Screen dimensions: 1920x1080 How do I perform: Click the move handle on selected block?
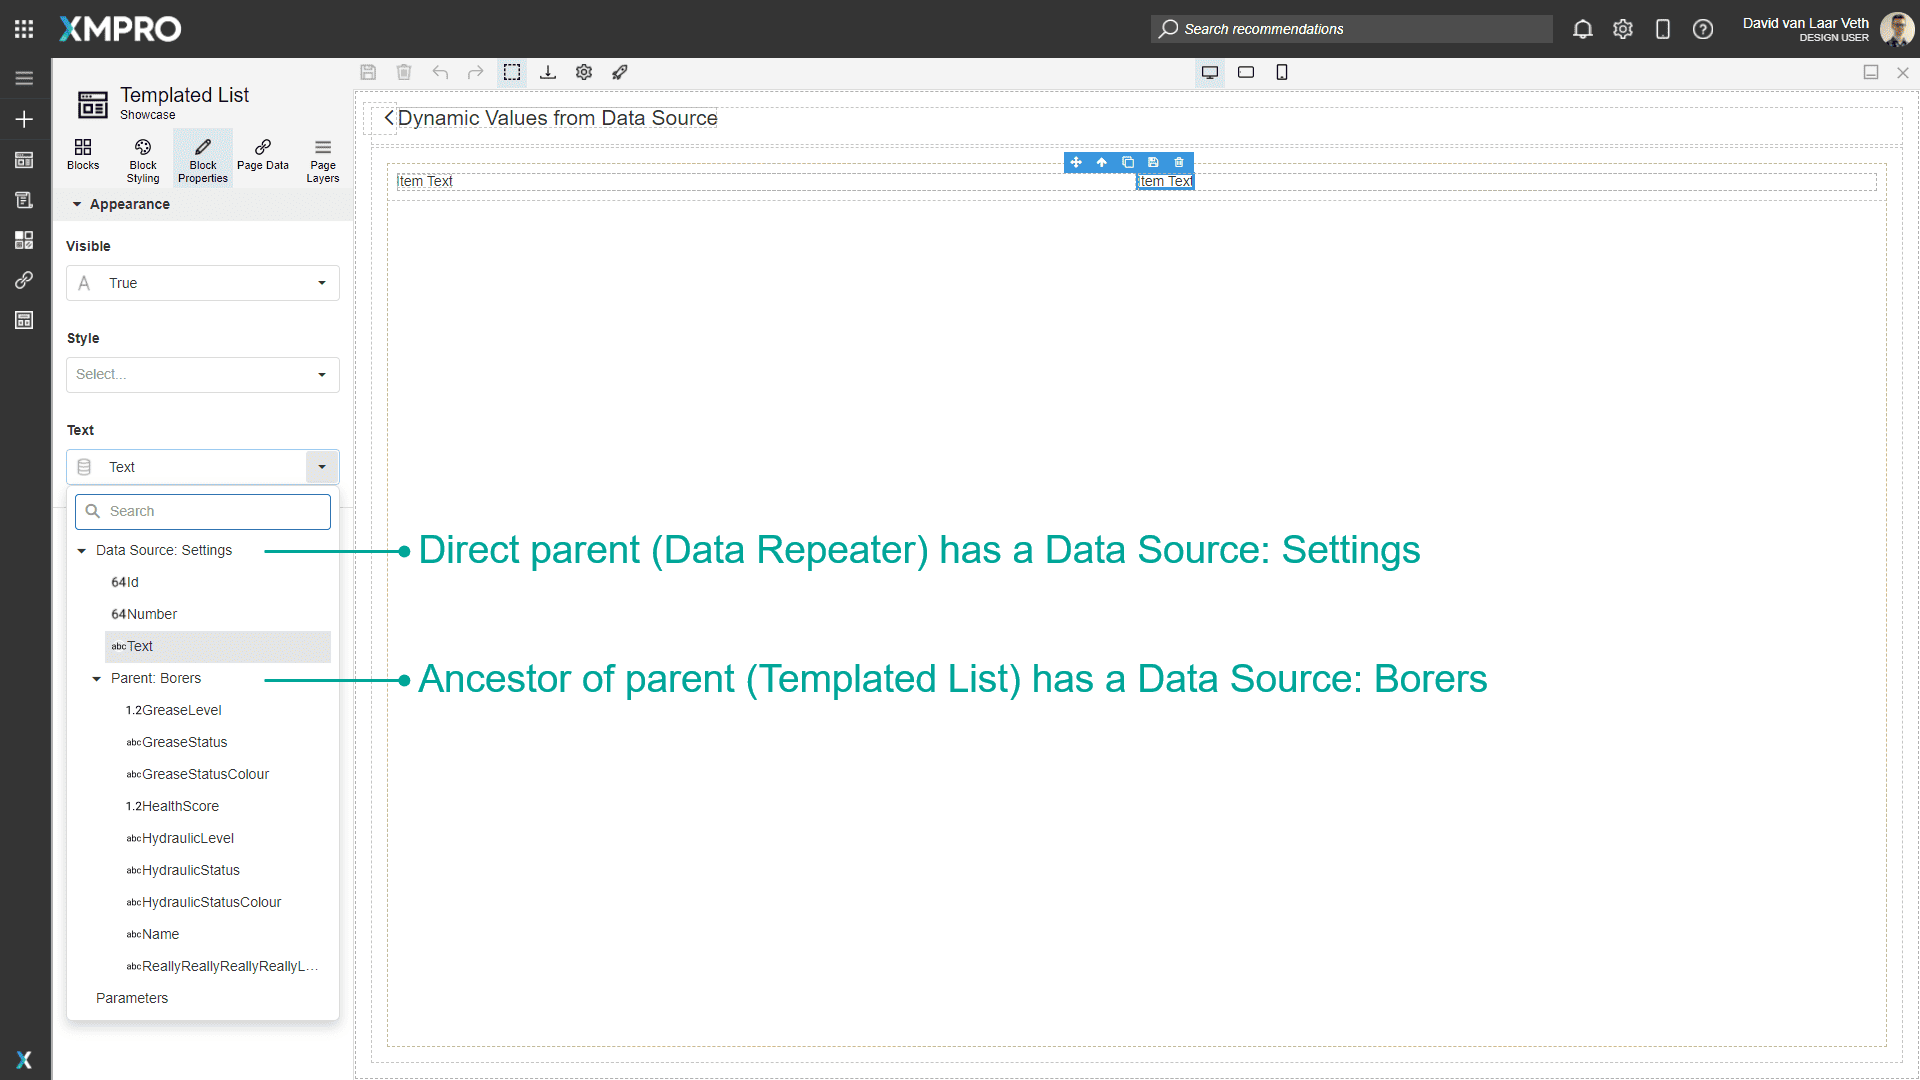1076,162
